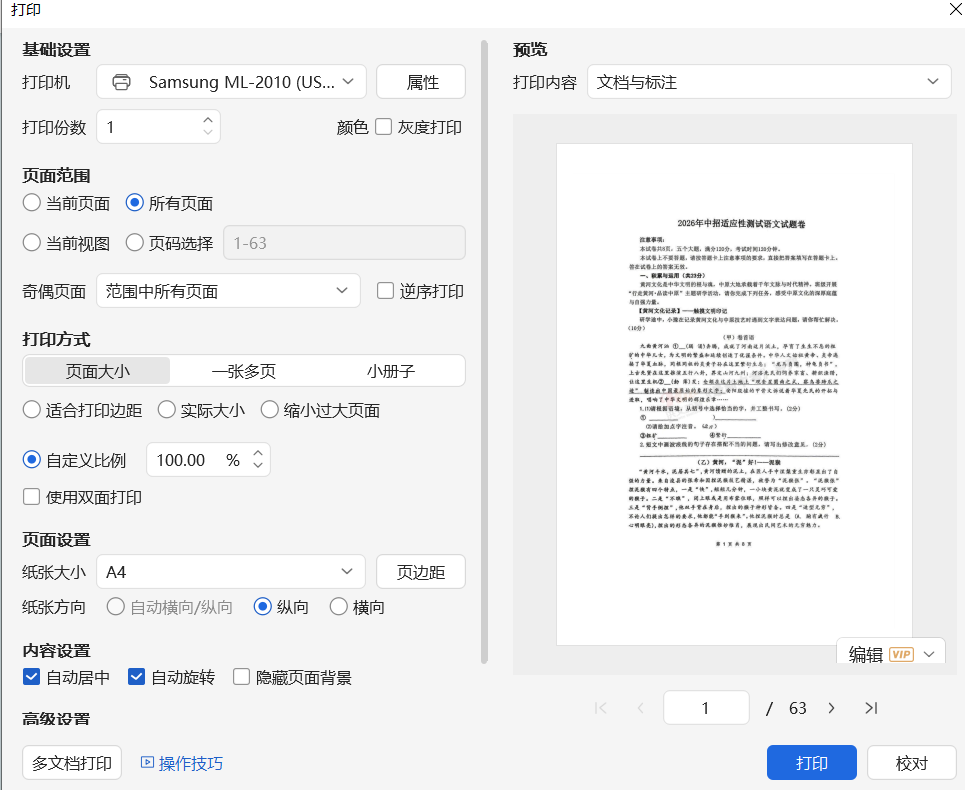Image resolution: width=965 pixels, height=790 pixels.
Task: Open 奇偶页面 范围中所有页面 dropdown
Action: tap(228, 290)
